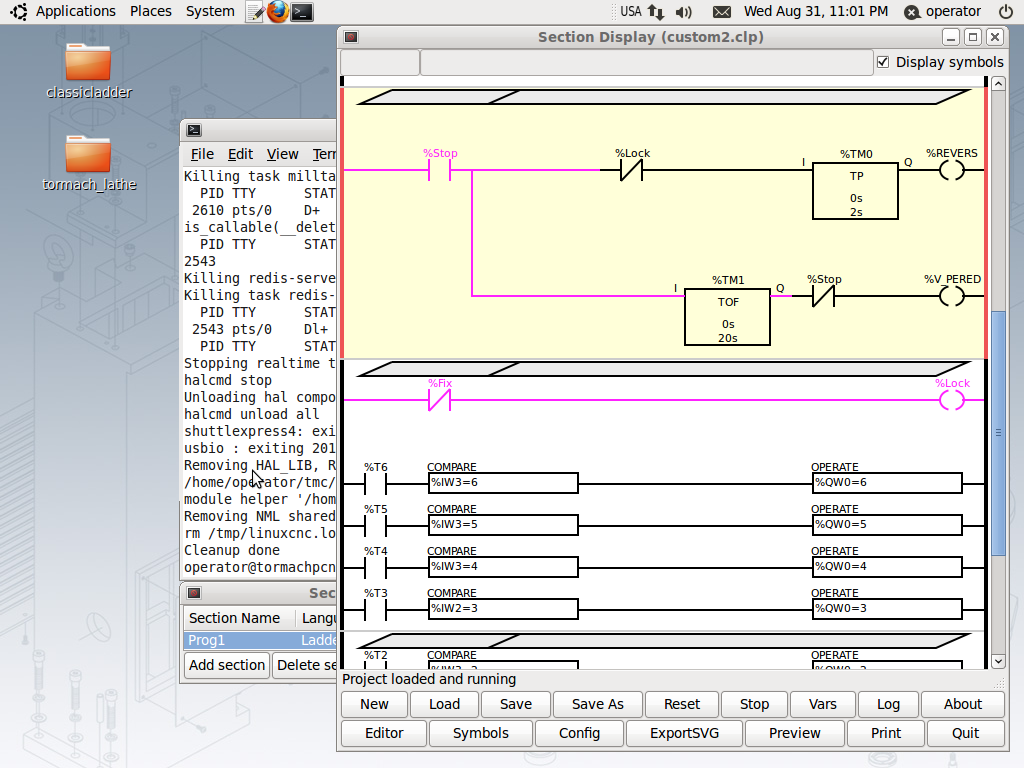Toggle the Display symbols checkbox

tap(883, 62)
